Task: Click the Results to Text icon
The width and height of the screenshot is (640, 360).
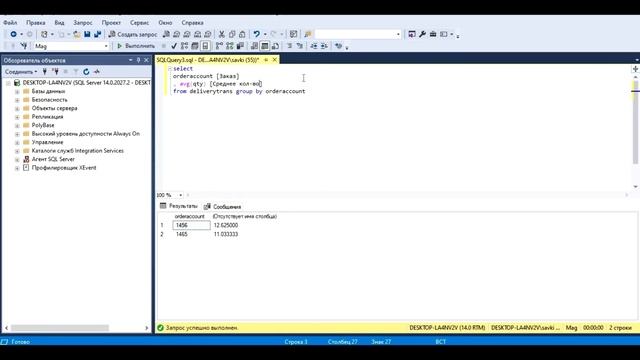Action: point(254,46)
